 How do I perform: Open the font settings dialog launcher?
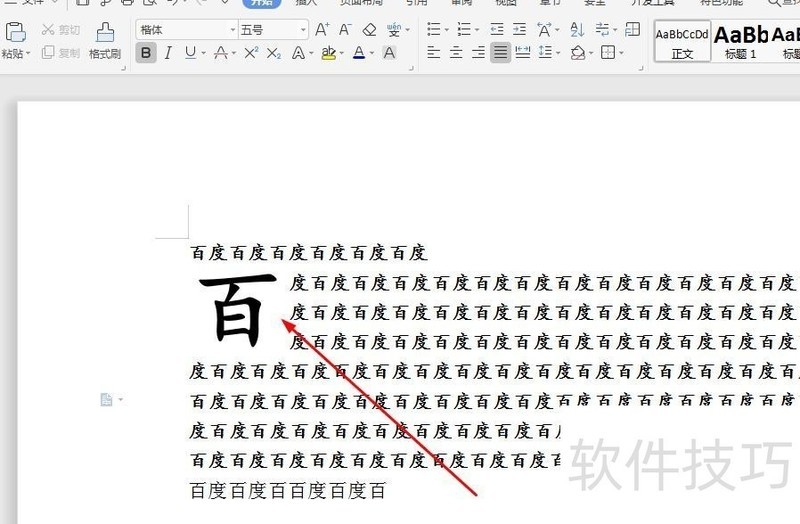click(x=411, y=68)
